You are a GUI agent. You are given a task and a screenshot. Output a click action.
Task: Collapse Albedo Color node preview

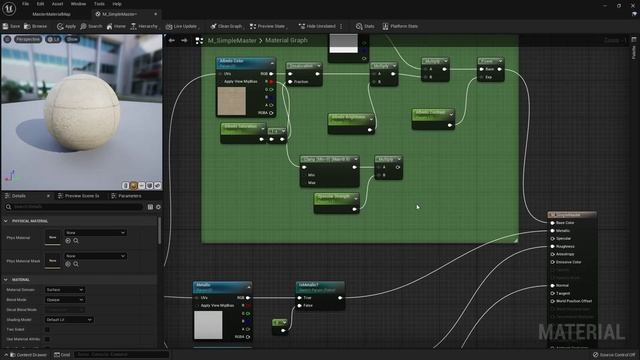[x=272, y=63]
